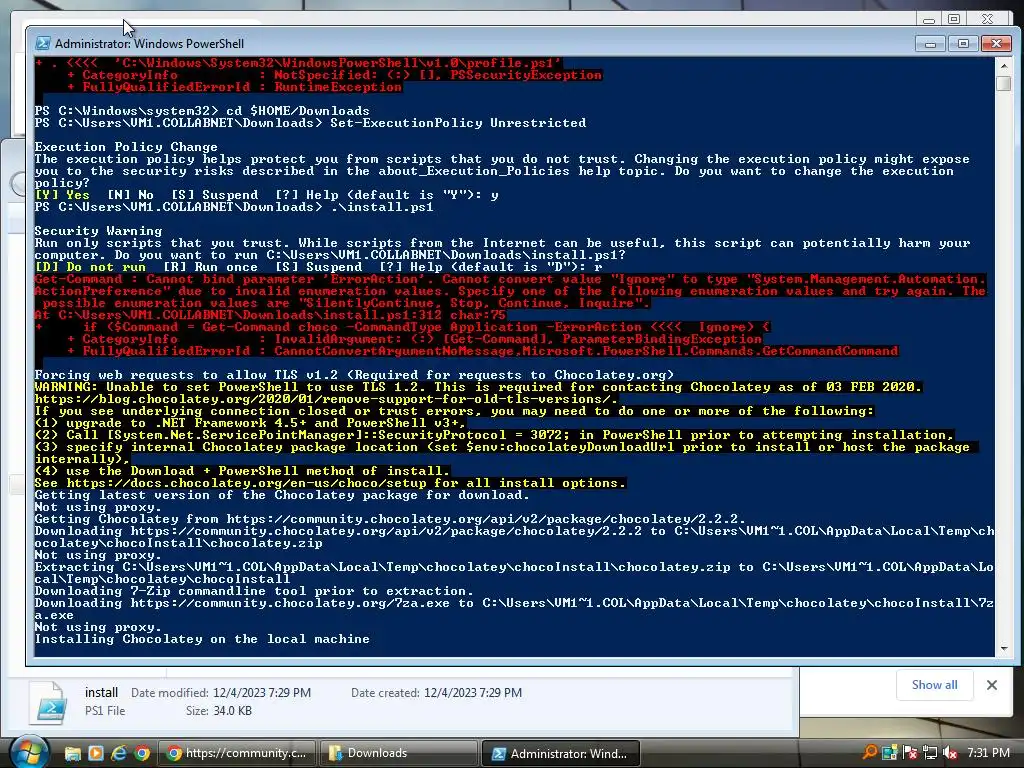Open network status tray icon

click(x=930, y=753)
